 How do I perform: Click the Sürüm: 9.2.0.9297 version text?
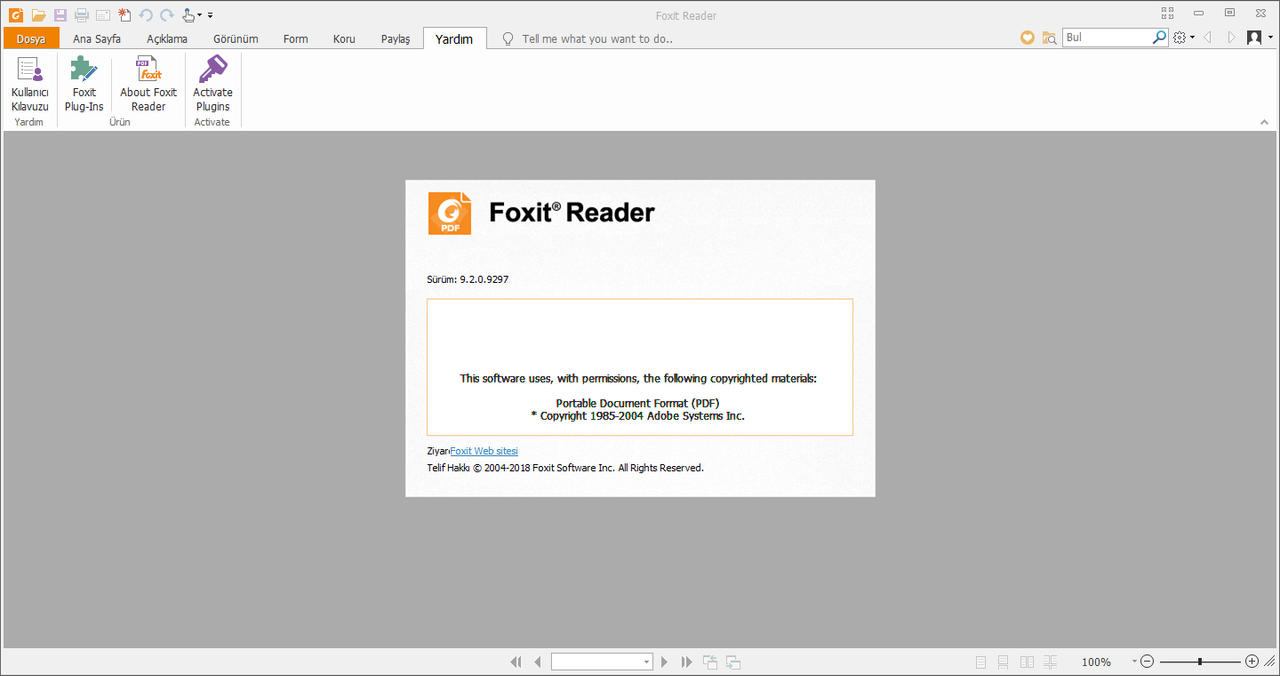[x=468, y=280]
